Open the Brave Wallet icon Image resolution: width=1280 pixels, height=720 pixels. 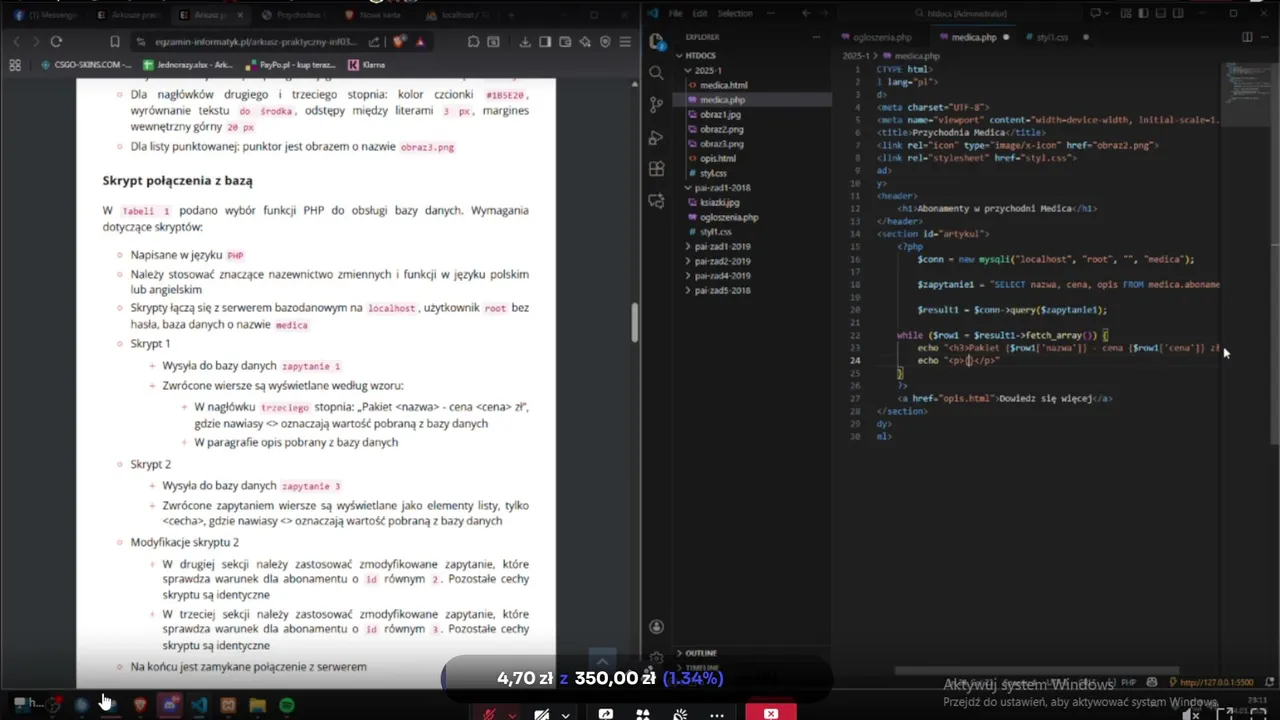pos(565,42)
